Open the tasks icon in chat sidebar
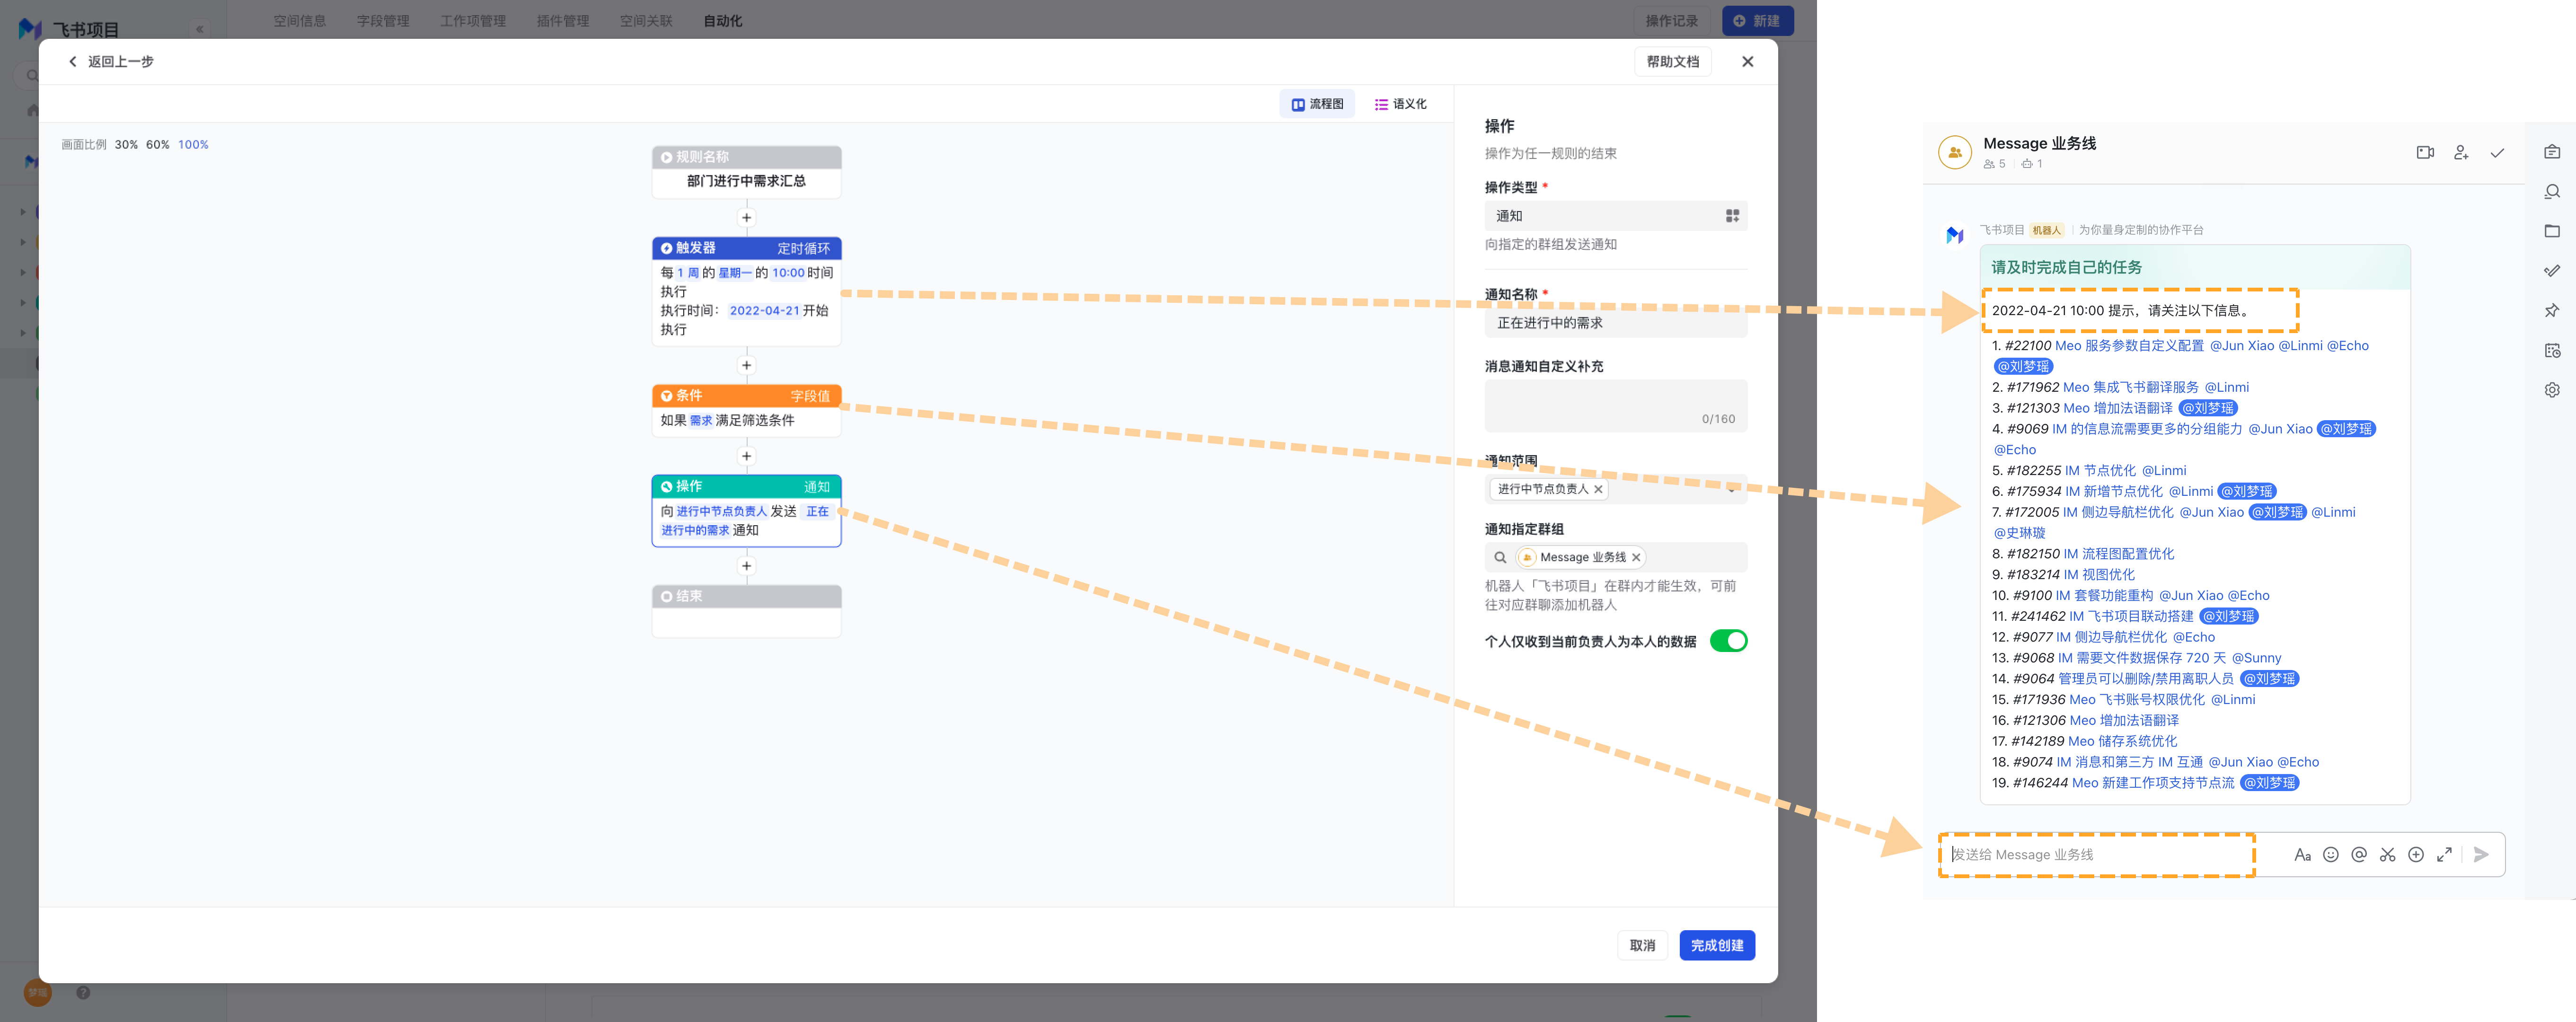Viewport: 2576px width, 1022px height. tap(2552, 271)
